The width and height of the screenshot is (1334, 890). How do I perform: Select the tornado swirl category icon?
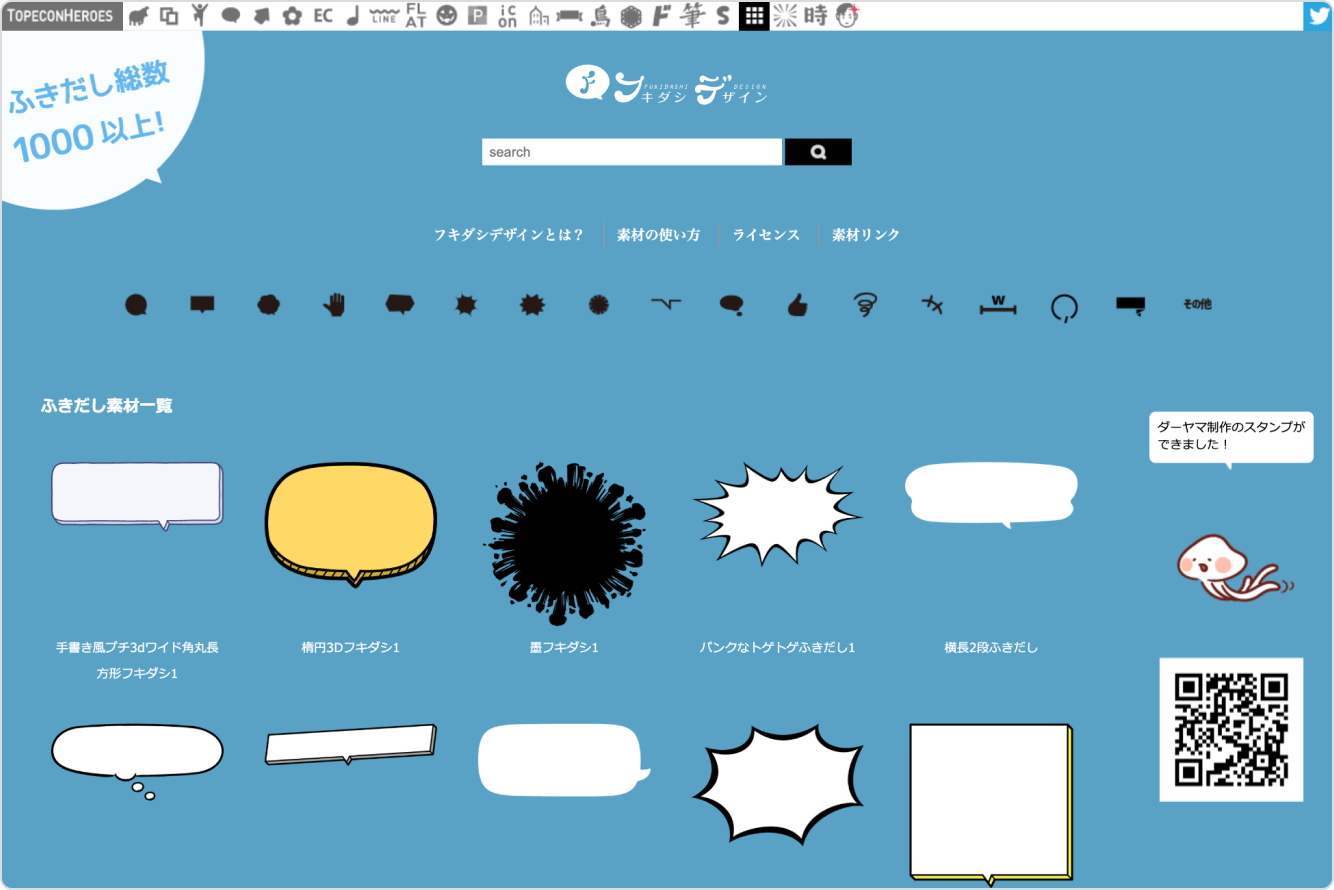865,305
